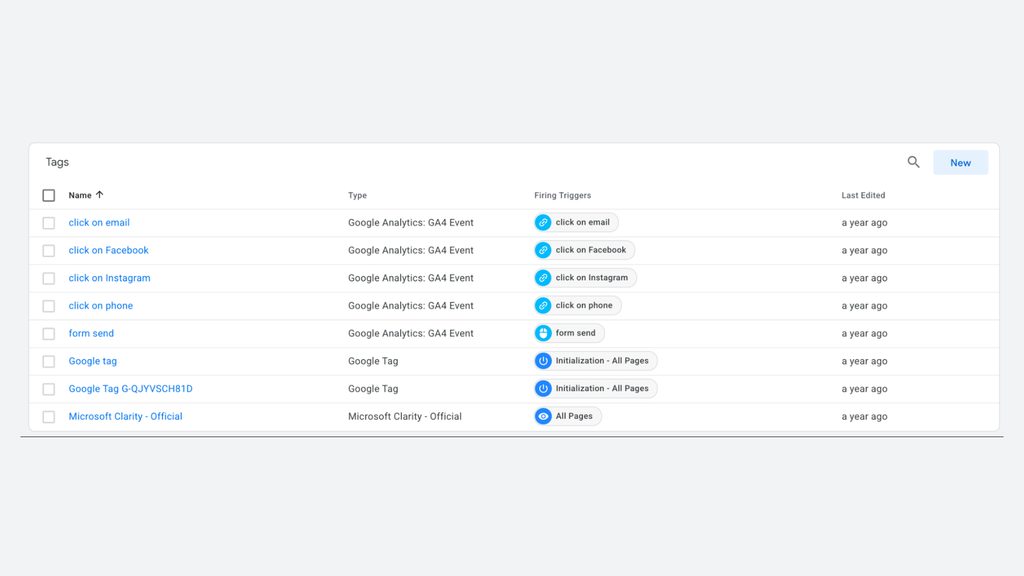Click the Name column sort arrow

[99, 195]
